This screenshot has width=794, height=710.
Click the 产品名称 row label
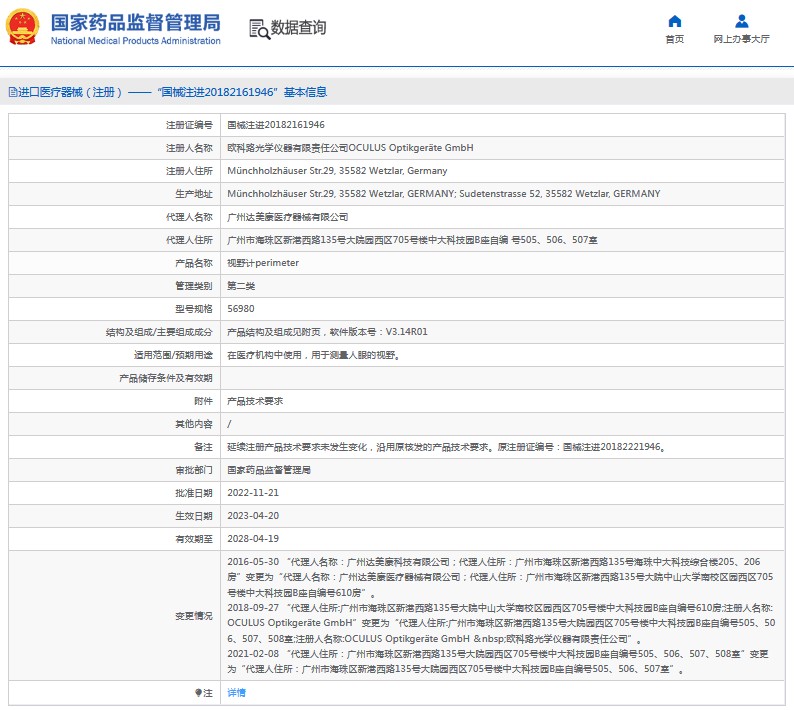(x=194, y=263)
